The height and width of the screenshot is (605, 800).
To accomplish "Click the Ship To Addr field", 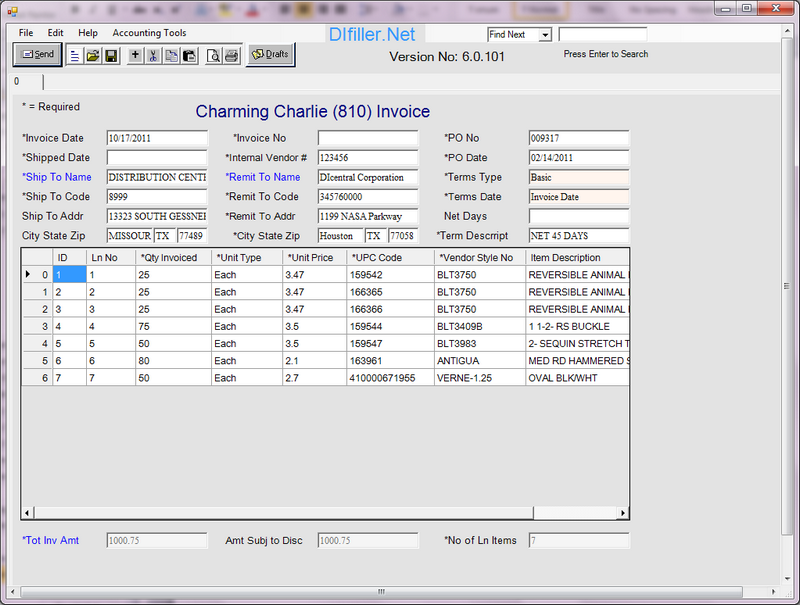I will (157, 216).
